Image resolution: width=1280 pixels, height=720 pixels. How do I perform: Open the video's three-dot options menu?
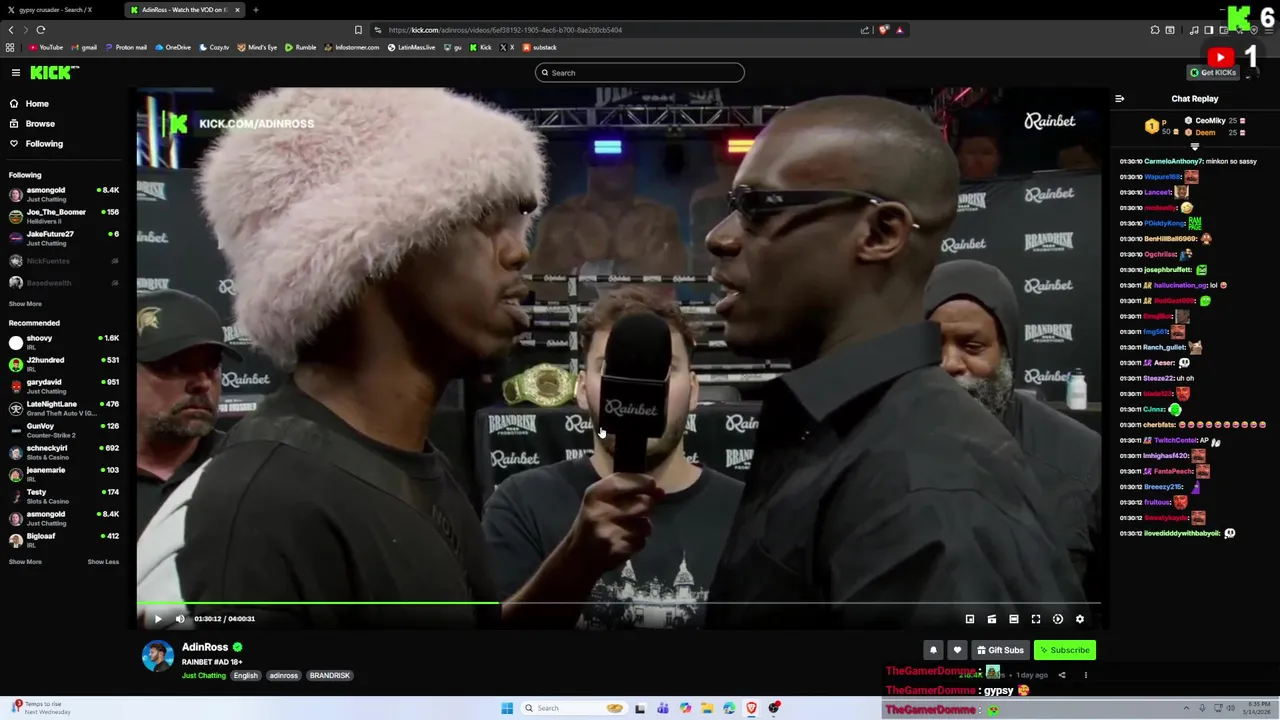(1086, 675)
